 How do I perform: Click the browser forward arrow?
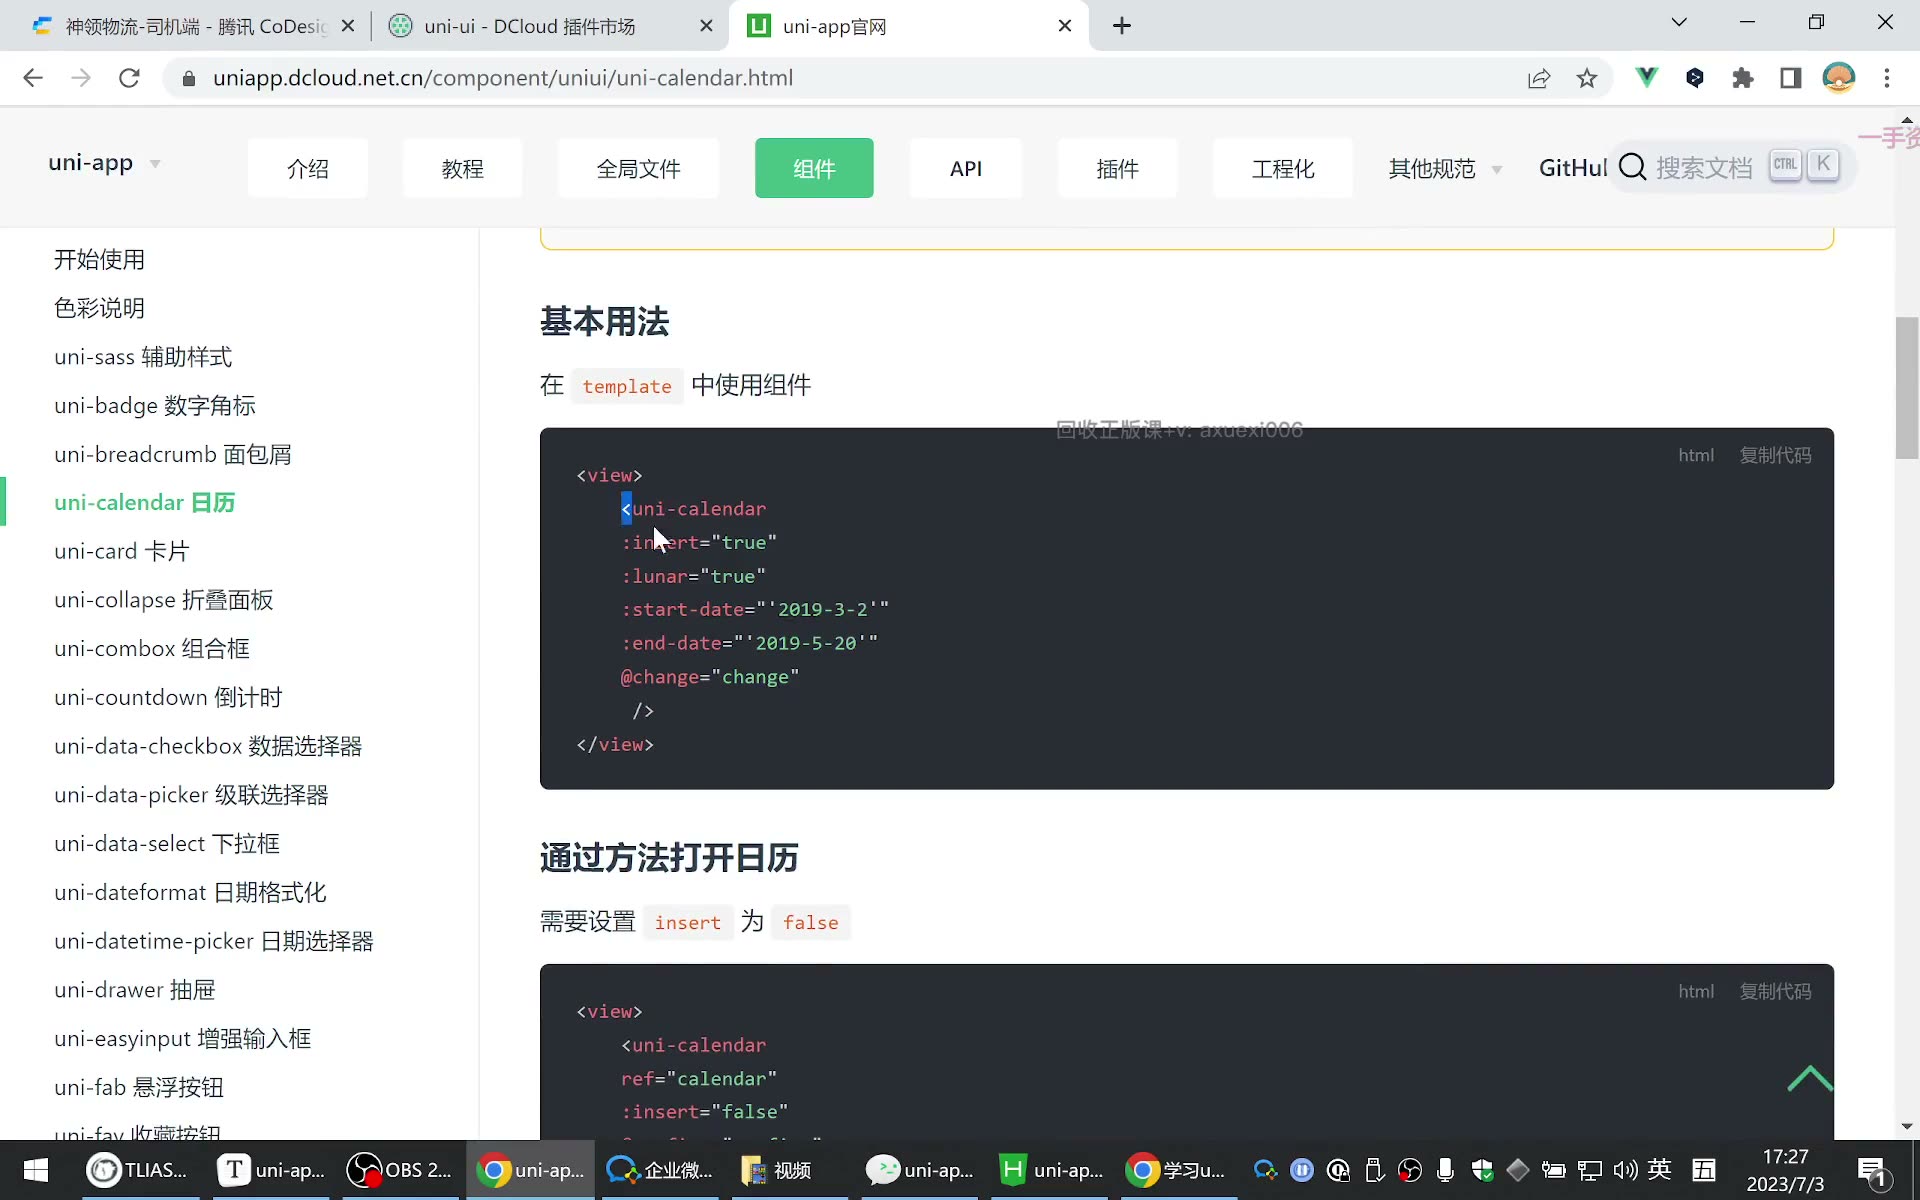click(81, 78)
